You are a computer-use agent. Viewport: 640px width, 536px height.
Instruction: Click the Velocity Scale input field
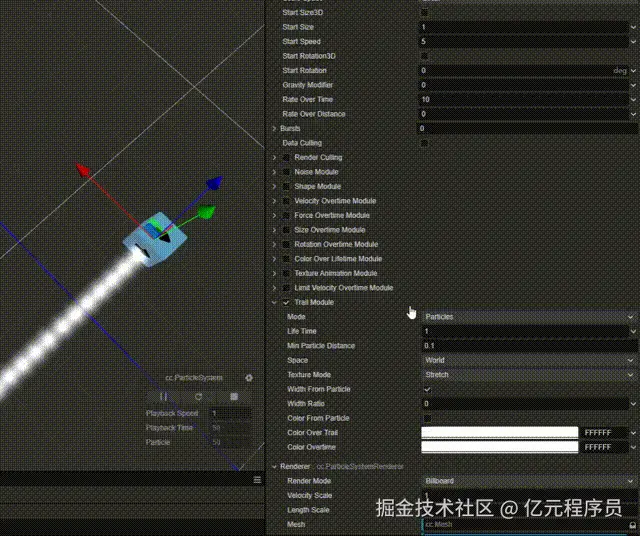click(x=529, y=496)
